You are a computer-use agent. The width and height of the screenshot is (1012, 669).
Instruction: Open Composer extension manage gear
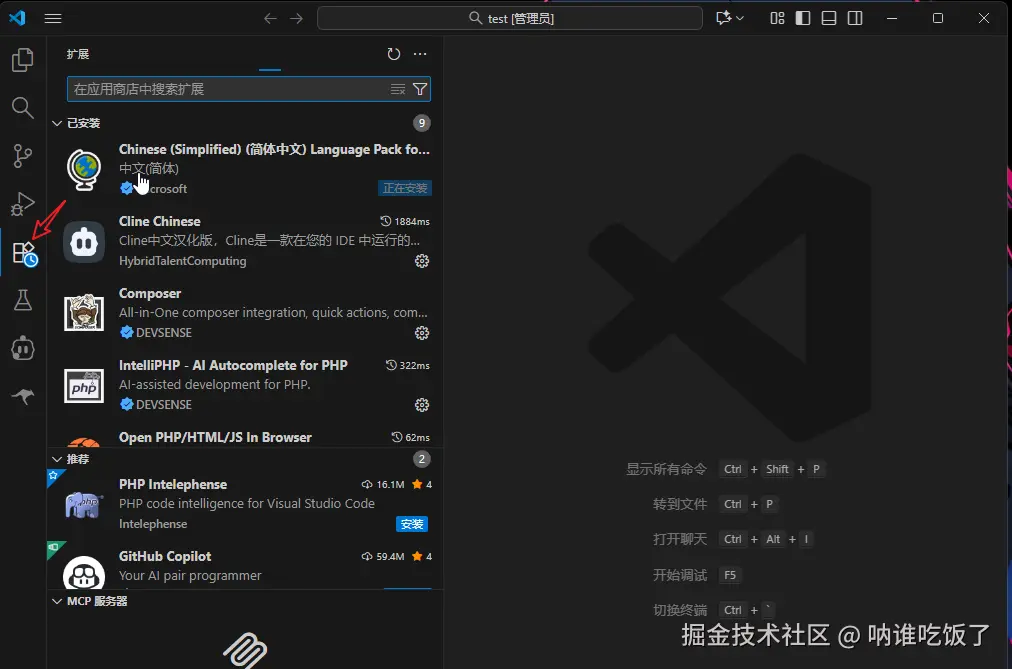(422, 333)
